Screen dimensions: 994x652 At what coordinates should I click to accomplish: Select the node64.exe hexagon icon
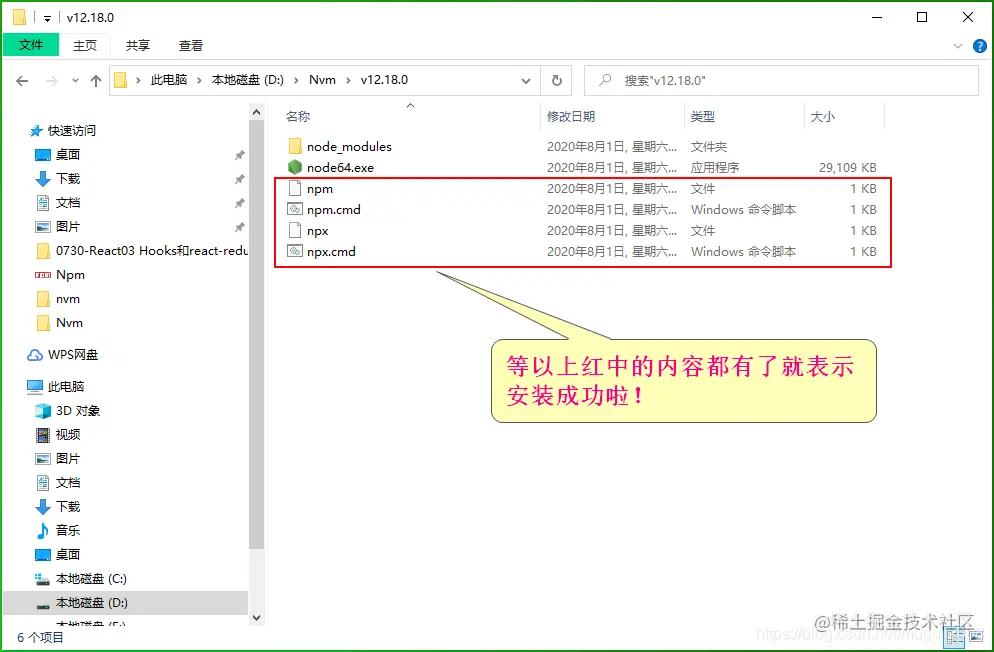[295, 167]
